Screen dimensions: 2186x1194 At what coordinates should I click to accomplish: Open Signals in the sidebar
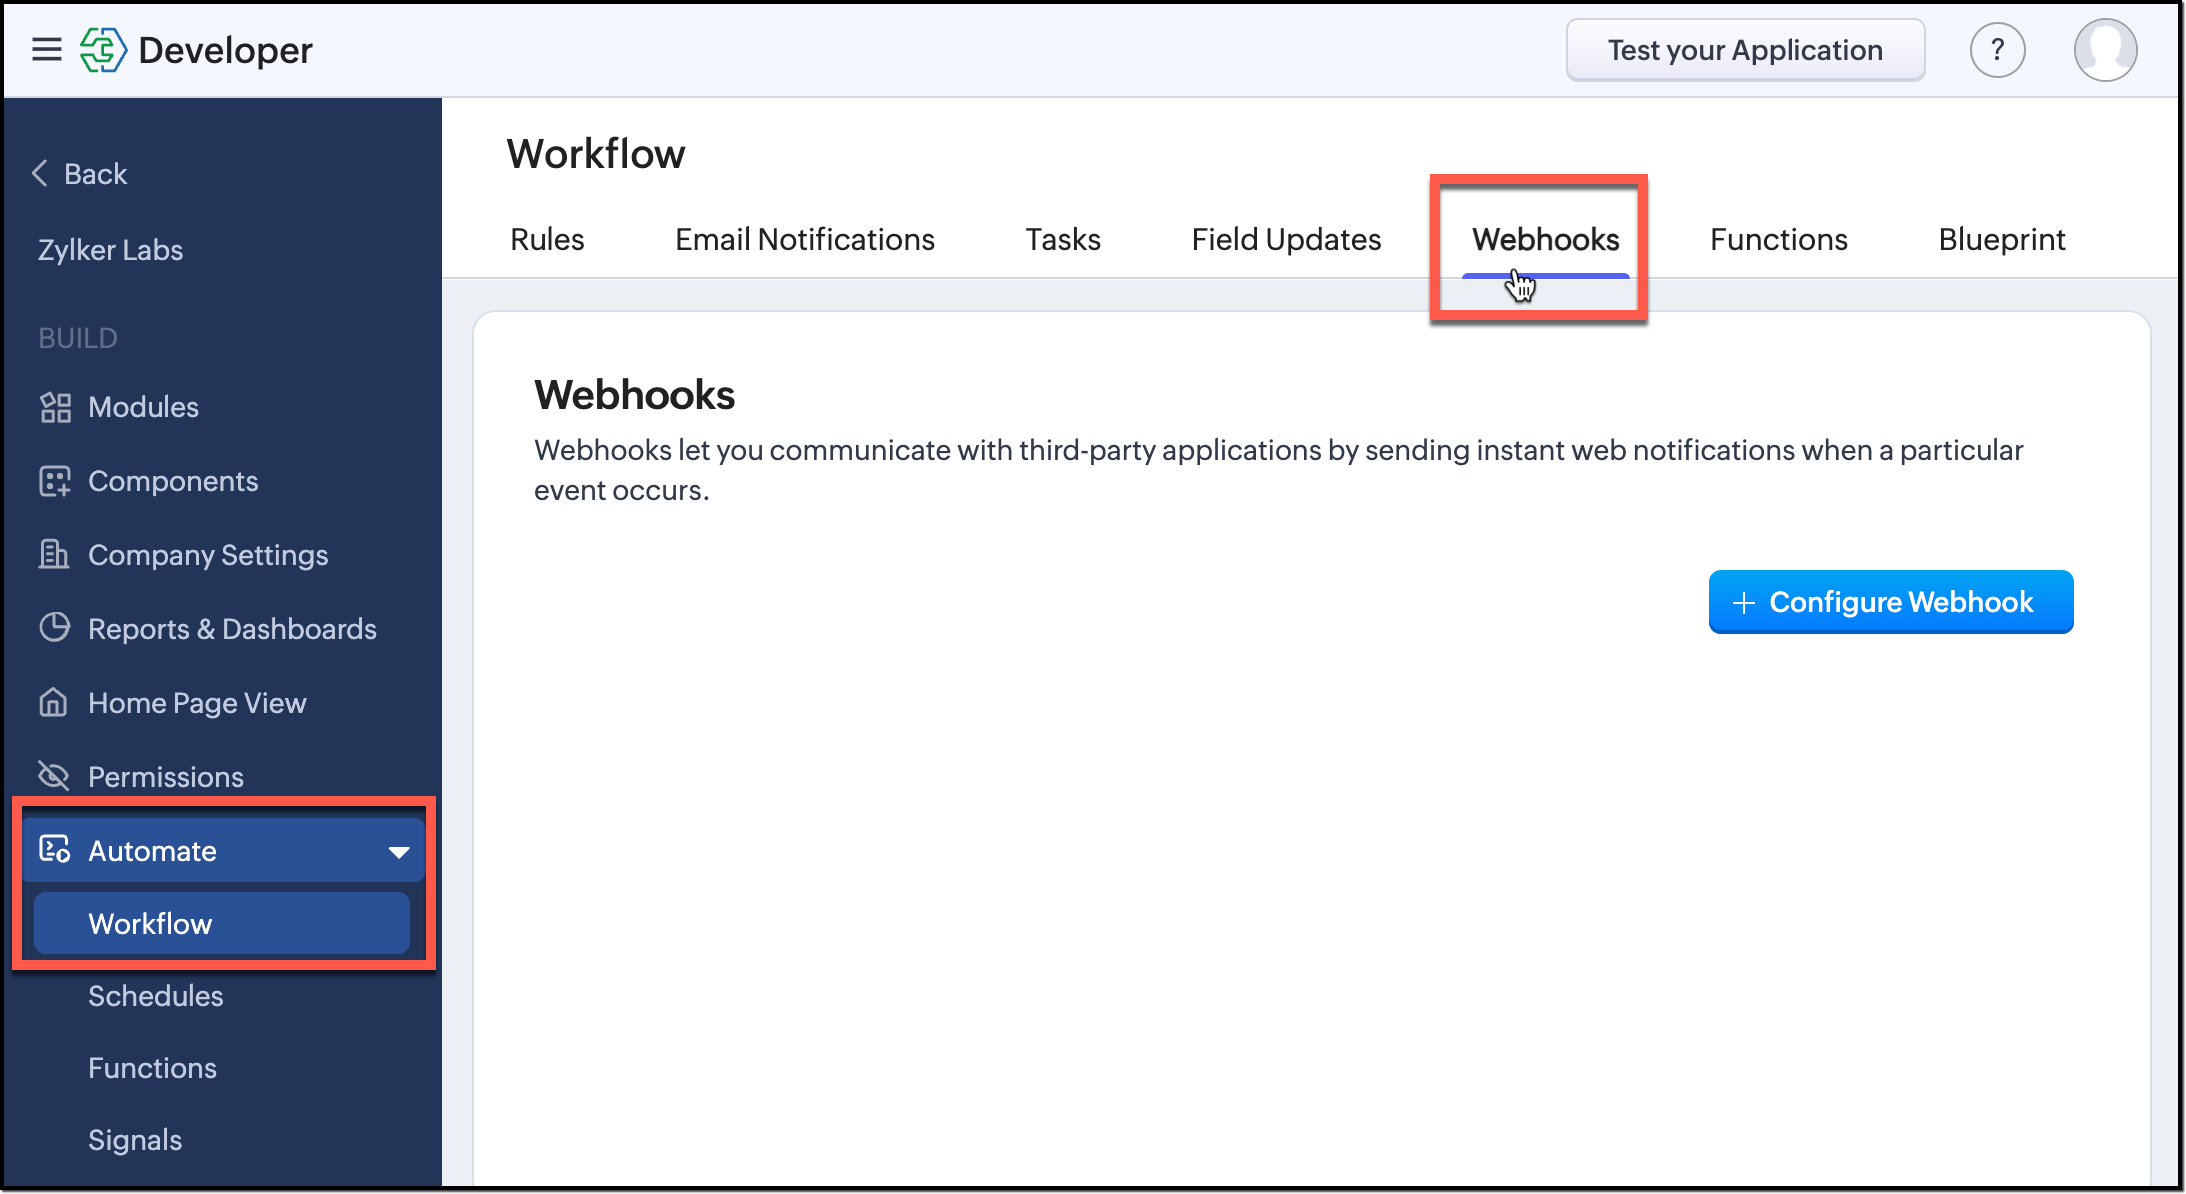(135, 1140)
